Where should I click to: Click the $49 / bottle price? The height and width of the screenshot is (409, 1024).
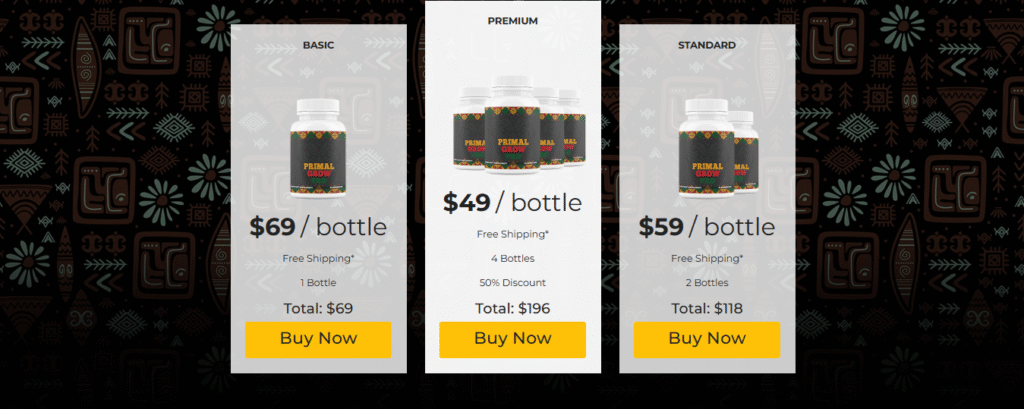[513, 203]
